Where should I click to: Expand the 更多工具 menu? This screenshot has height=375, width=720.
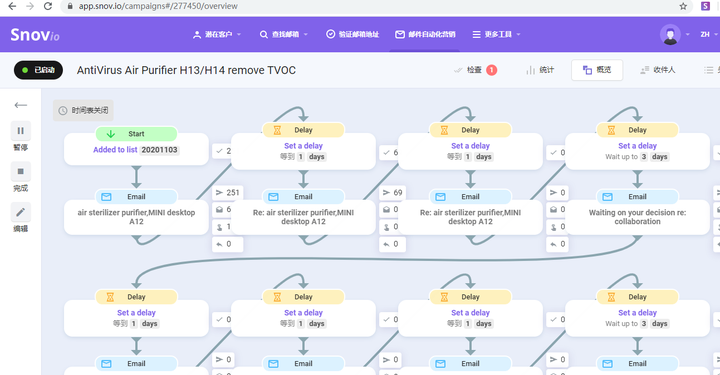(x=496, y=34)
